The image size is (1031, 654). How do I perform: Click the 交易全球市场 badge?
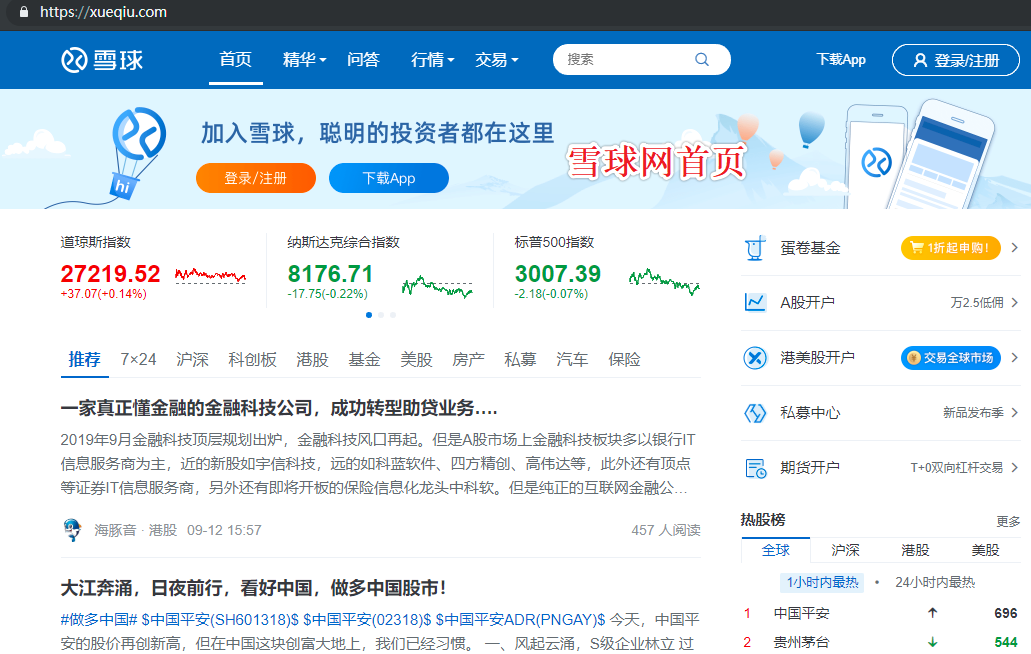click(951, 358)
